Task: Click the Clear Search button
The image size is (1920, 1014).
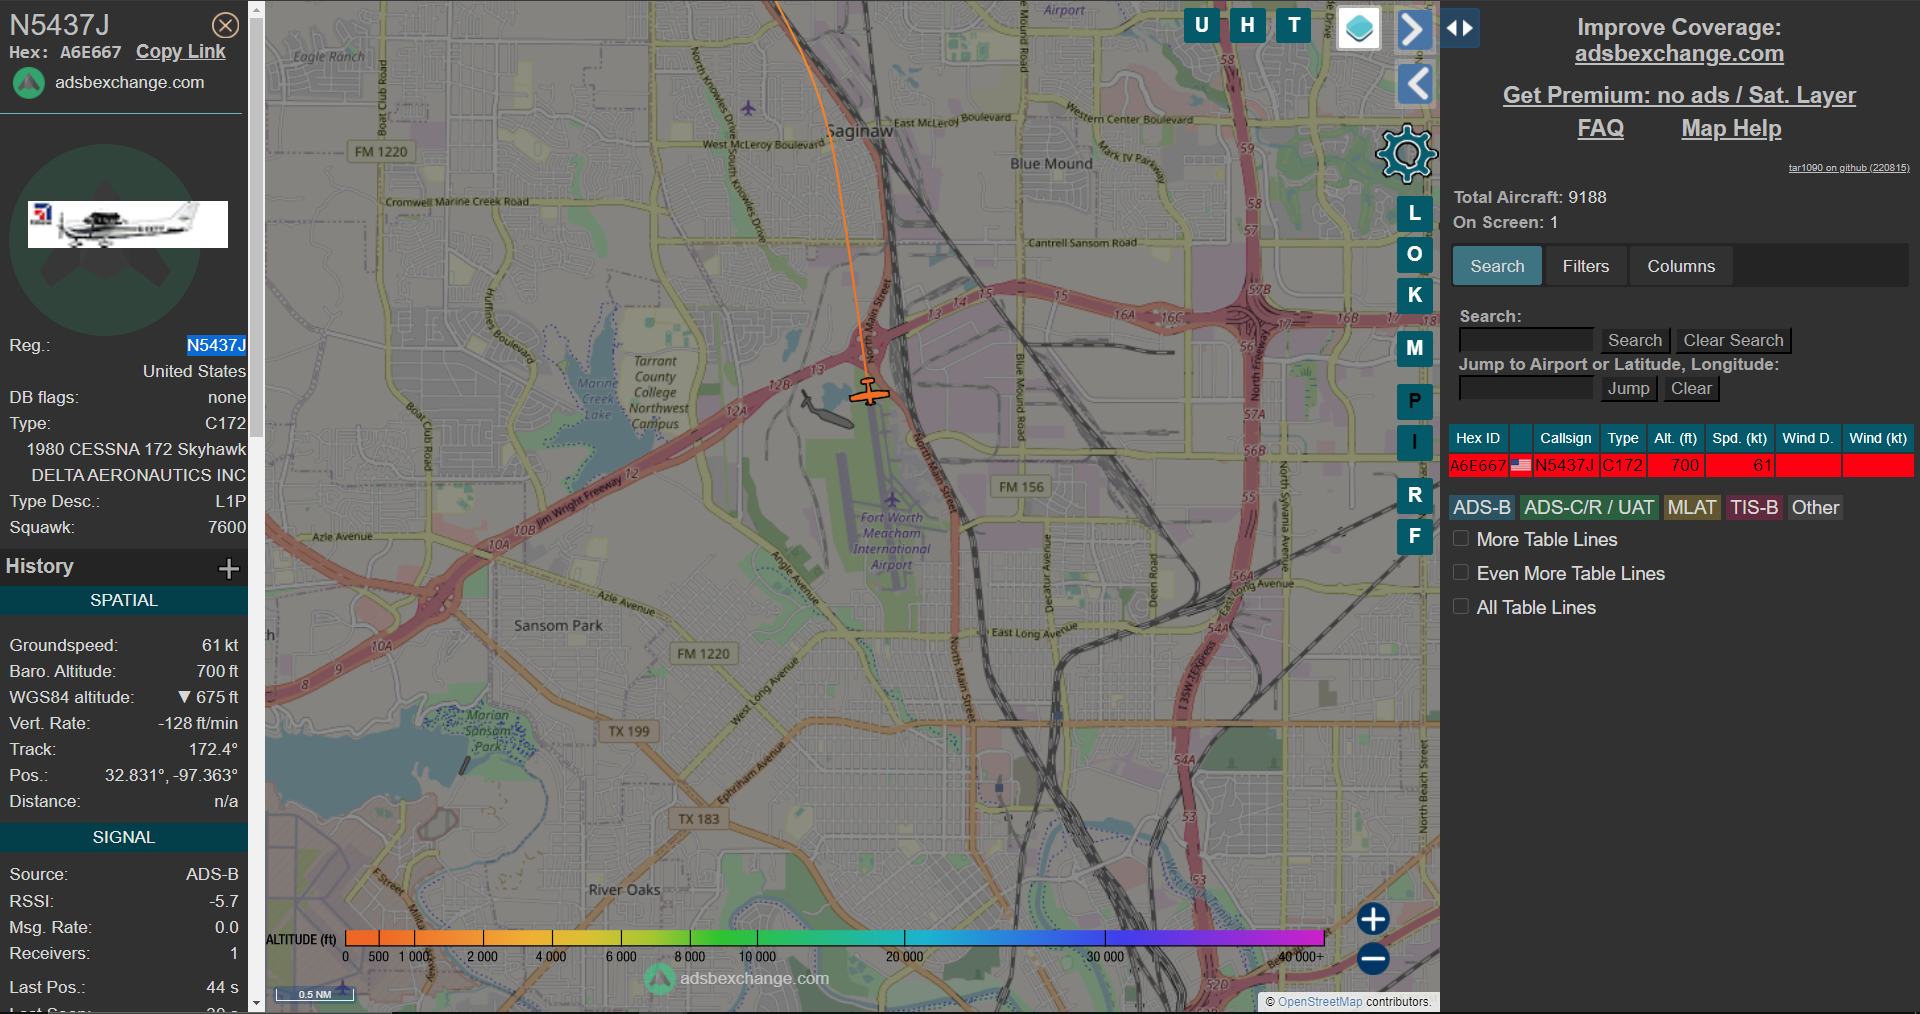Action: click(1733, 341)
